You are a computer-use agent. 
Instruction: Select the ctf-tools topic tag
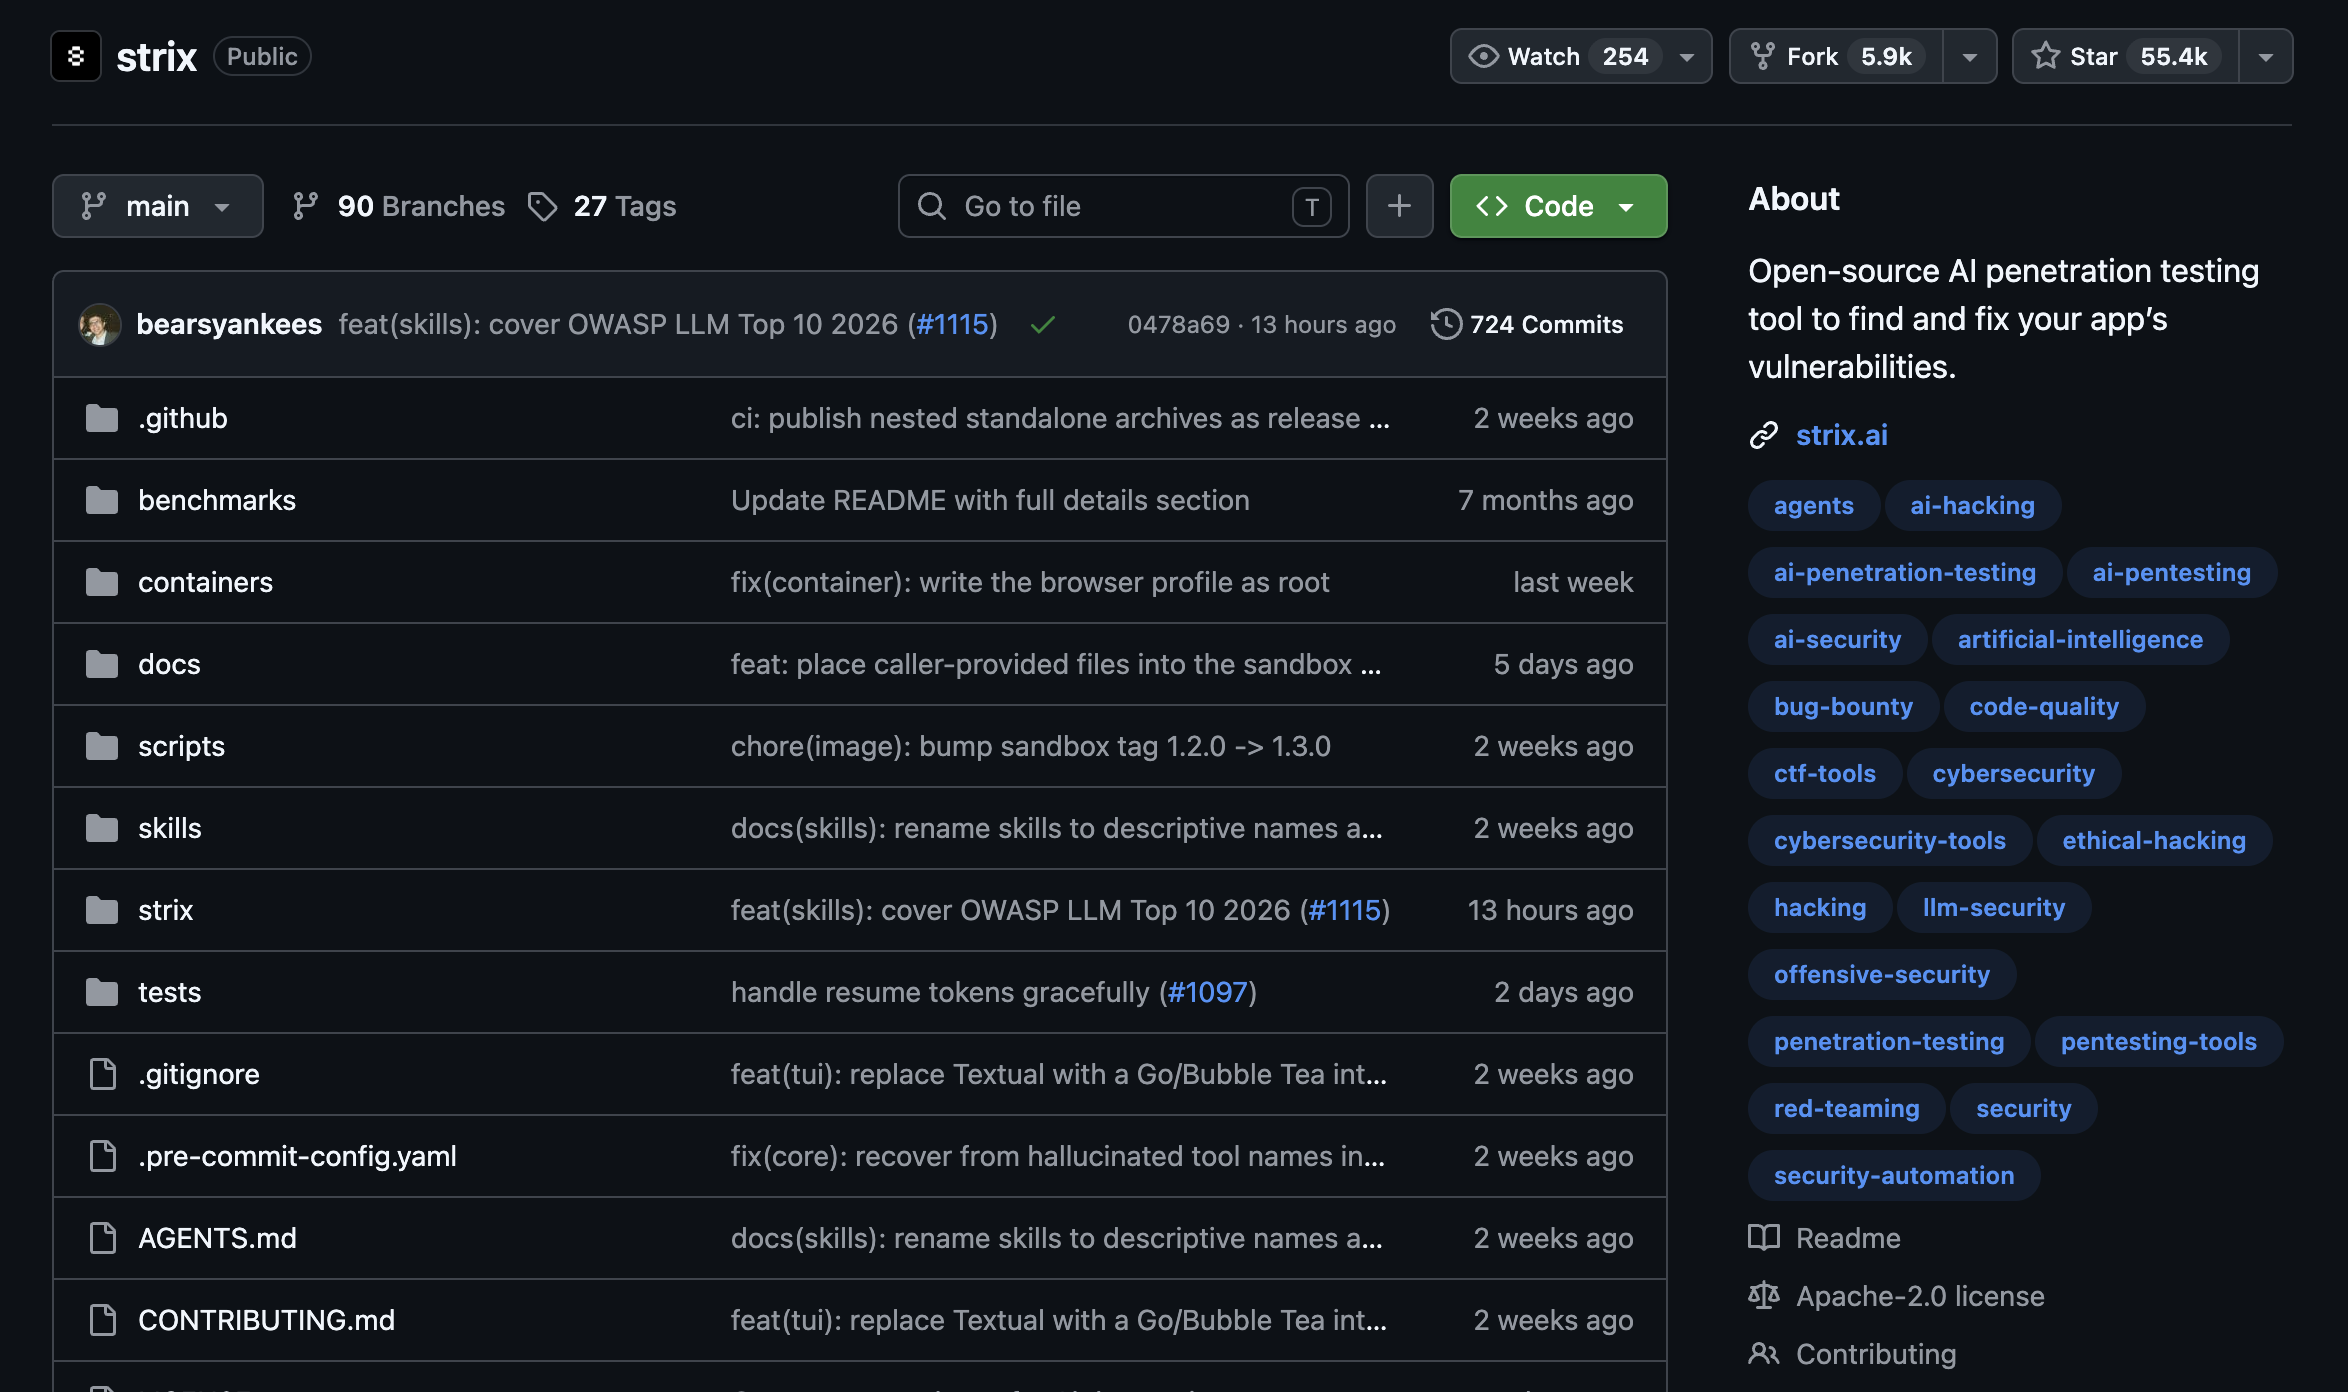[x=1824, y=773]
